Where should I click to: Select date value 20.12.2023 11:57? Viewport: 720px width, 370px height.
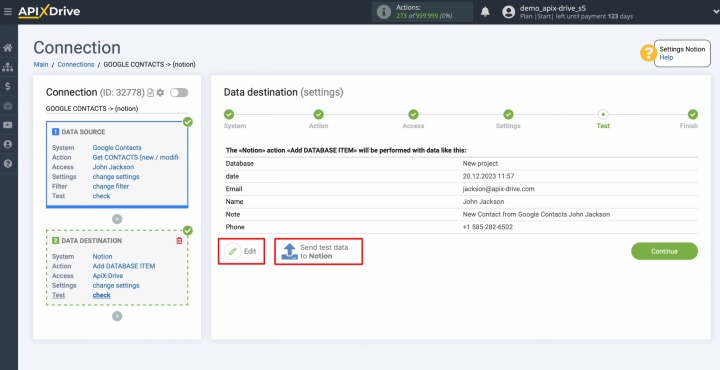point(488,176)
